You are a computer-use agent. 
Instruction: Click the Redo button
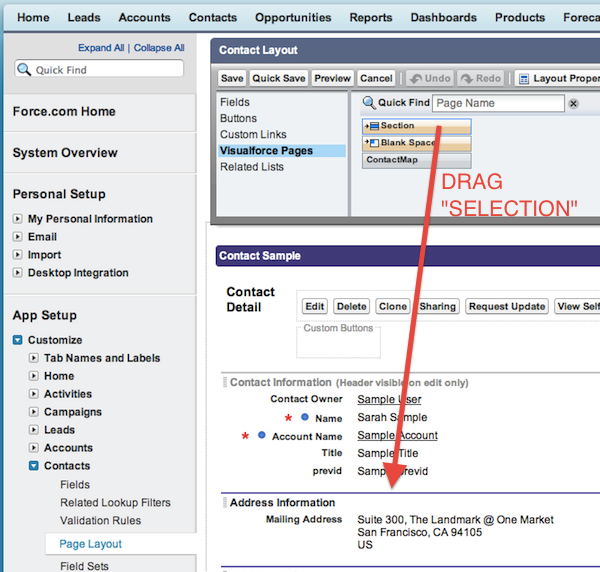pyautogui.click(x=481, y=78)
